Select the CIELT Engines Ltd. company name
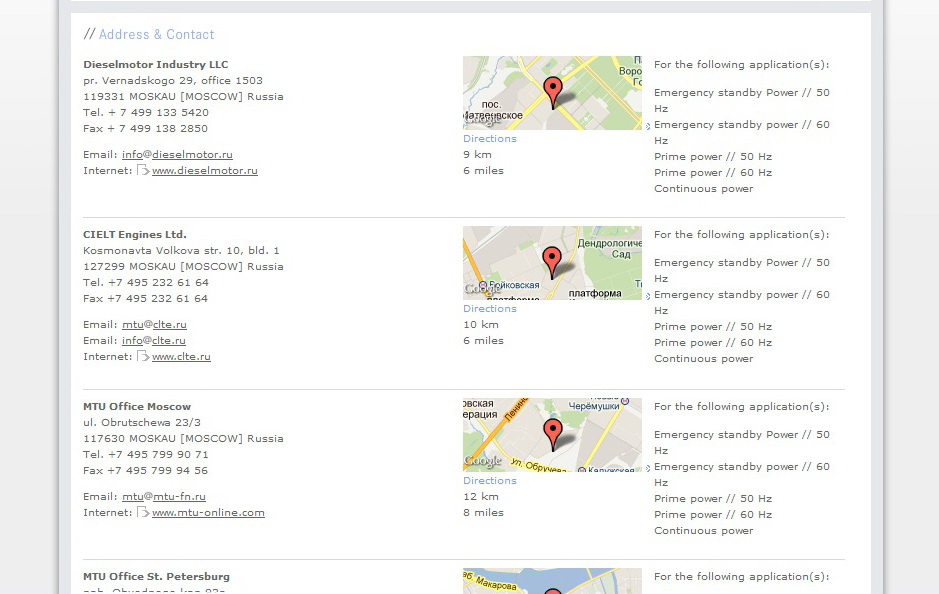This screenshot has height=594, width=939. (x=135, y=234)
